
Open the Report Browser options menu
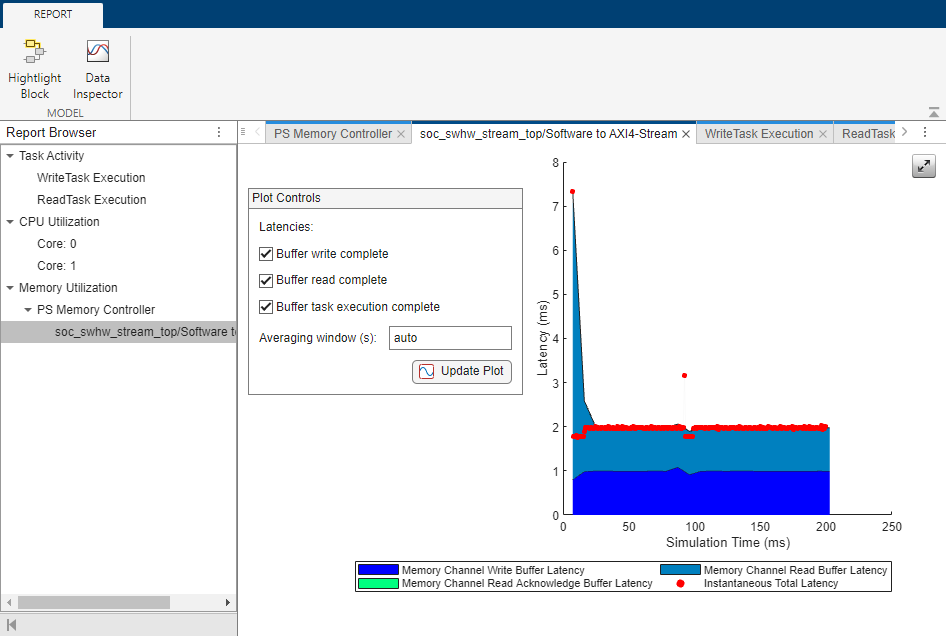tap(218, 132)
